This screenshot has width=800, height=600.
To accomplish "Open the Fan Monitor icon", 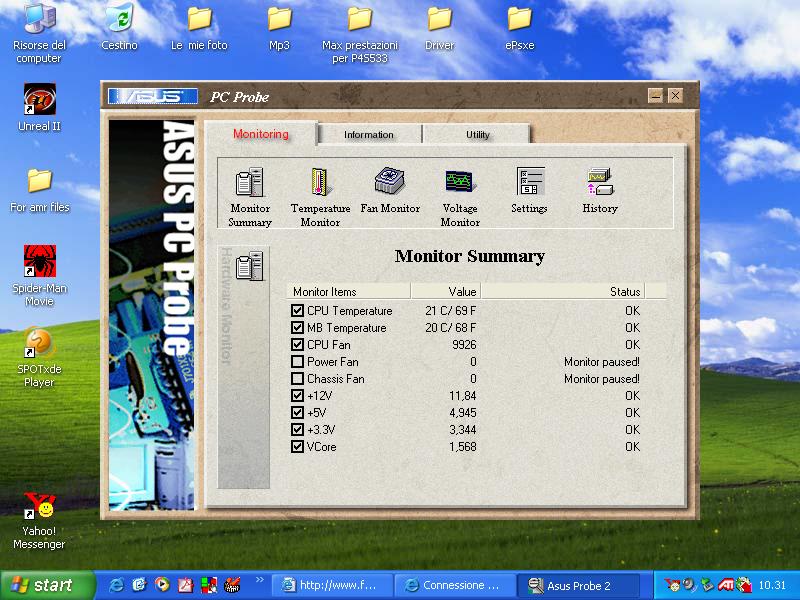I will point(390,181).
